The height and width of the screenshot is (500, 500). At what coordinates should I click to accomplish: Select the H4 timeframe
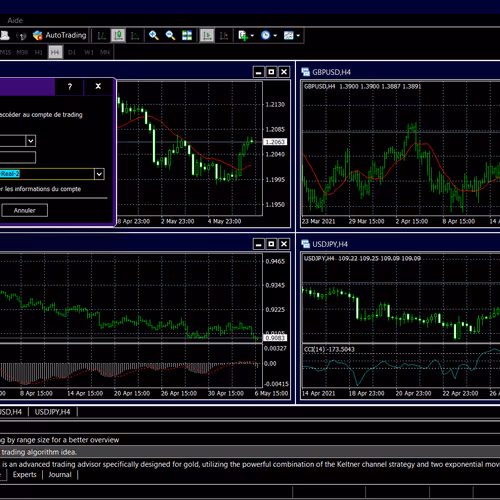[55, 52]
